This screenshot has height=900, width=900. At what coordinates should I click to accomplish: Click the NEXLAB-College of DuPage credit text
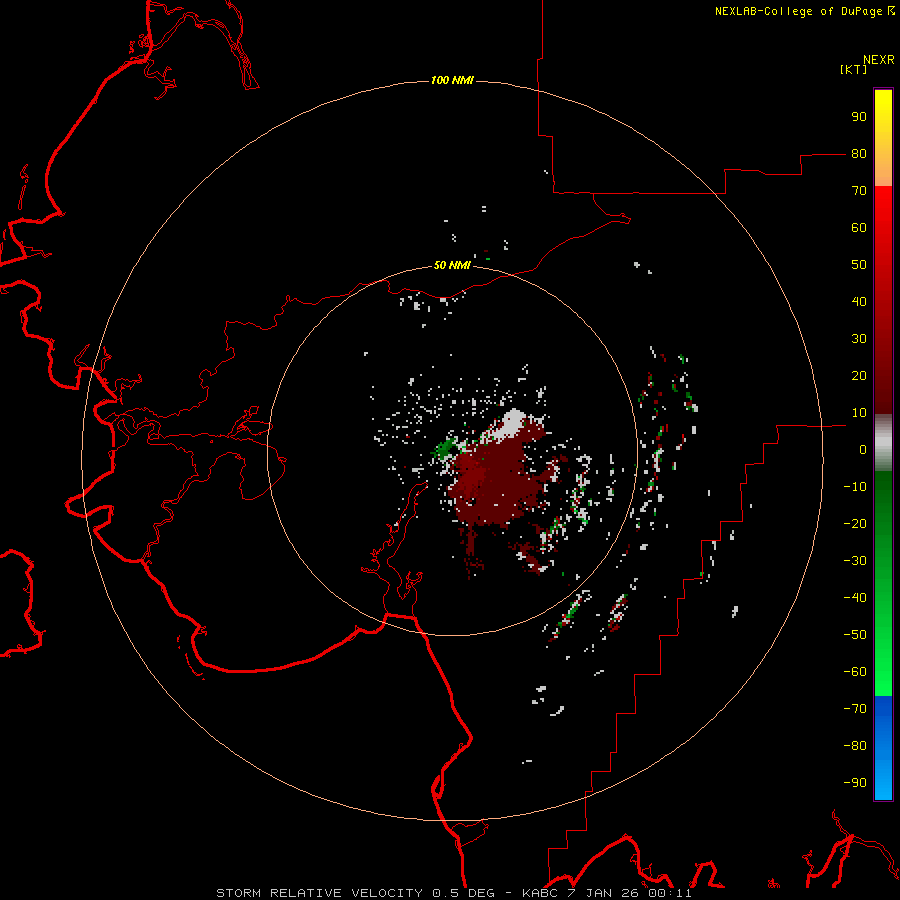799,11
